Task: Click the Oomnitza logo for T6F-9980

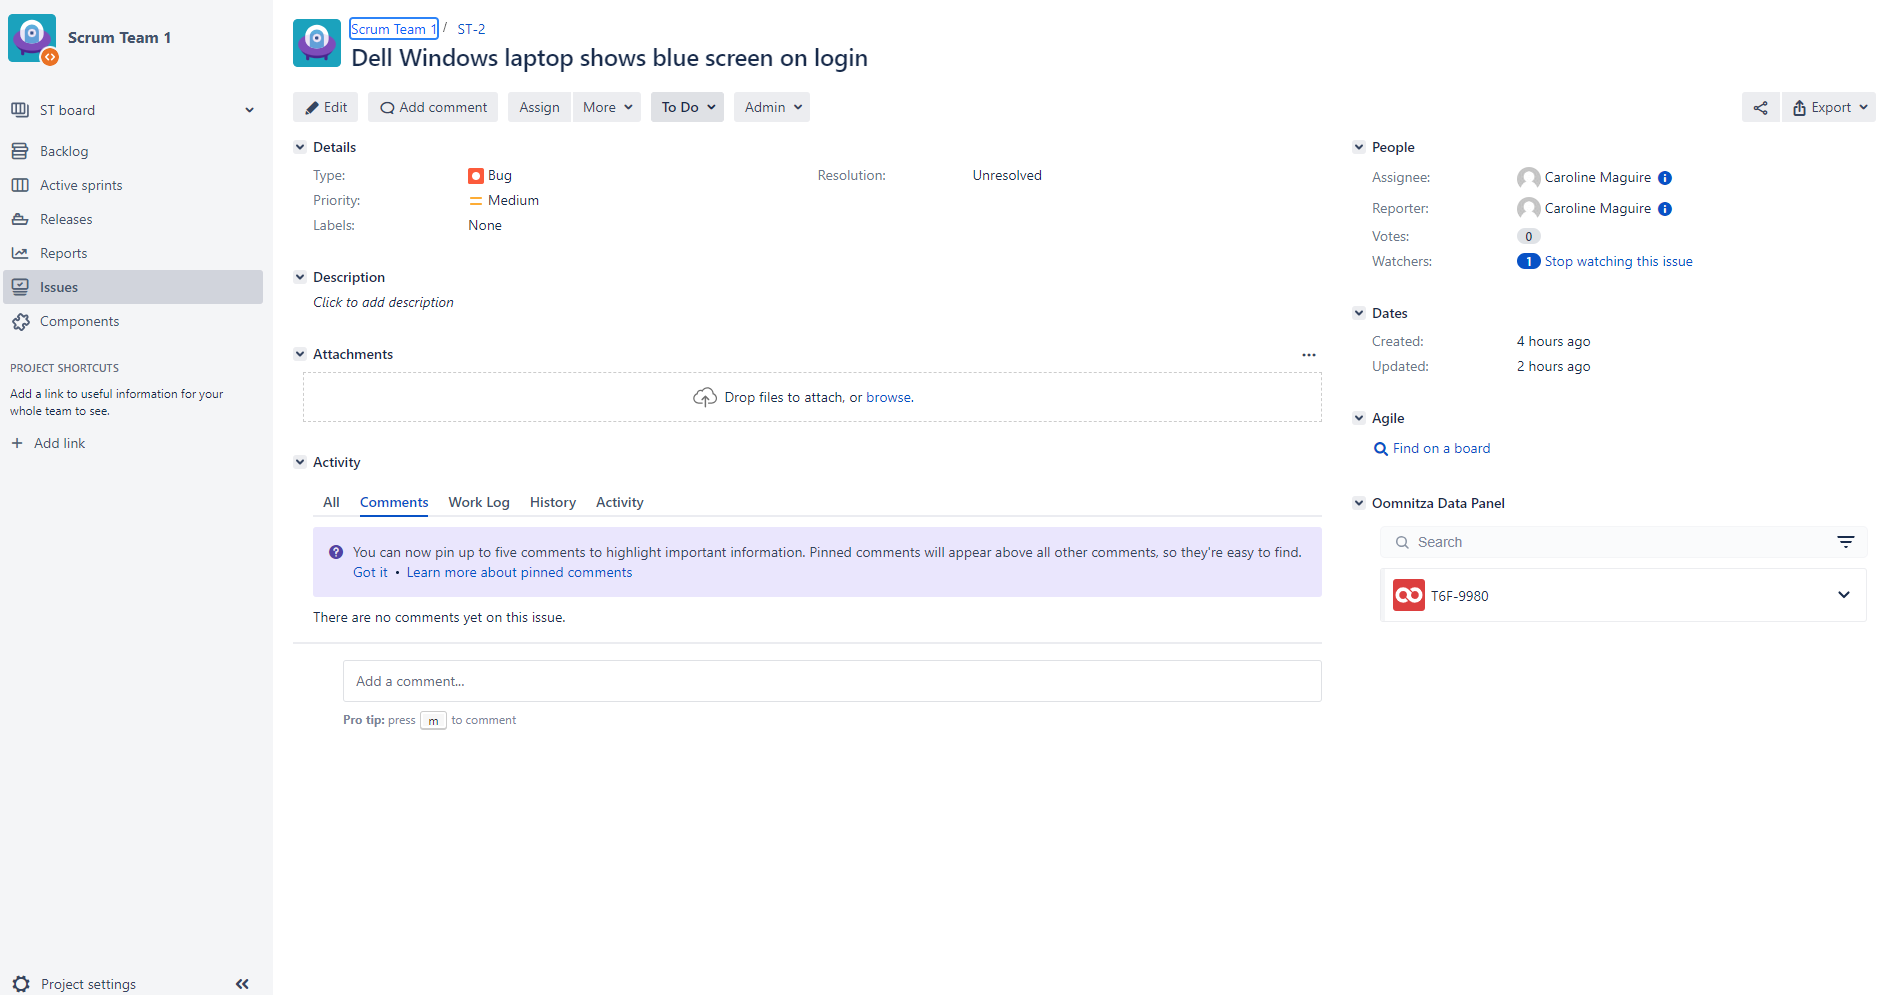Action: [1408, 596]
